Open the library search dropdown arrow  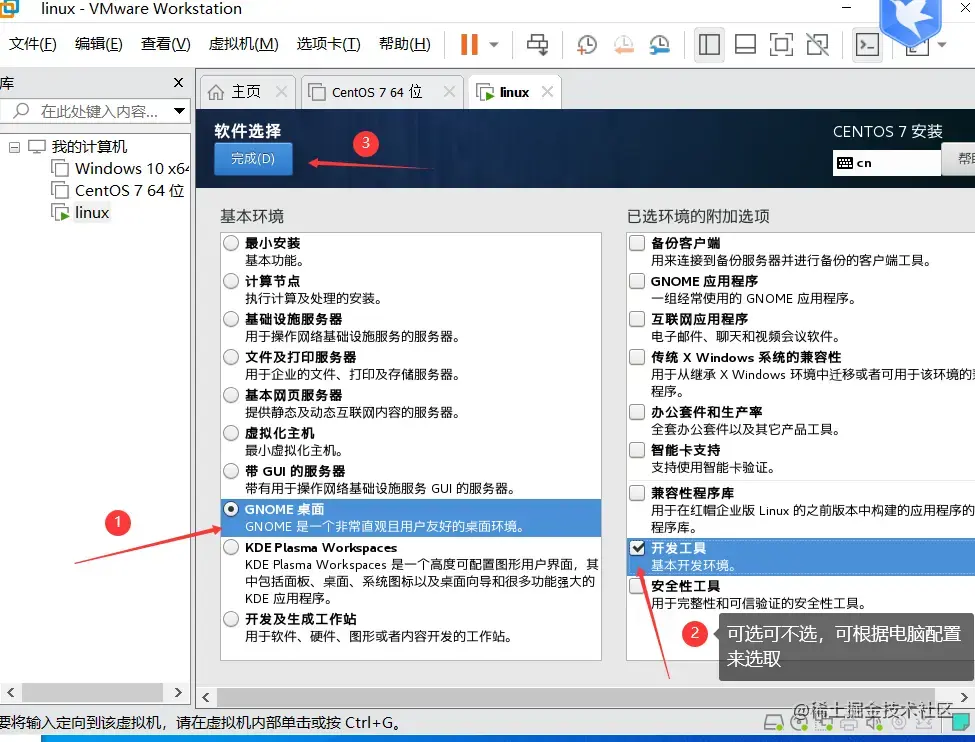click(x=179, y=111)
